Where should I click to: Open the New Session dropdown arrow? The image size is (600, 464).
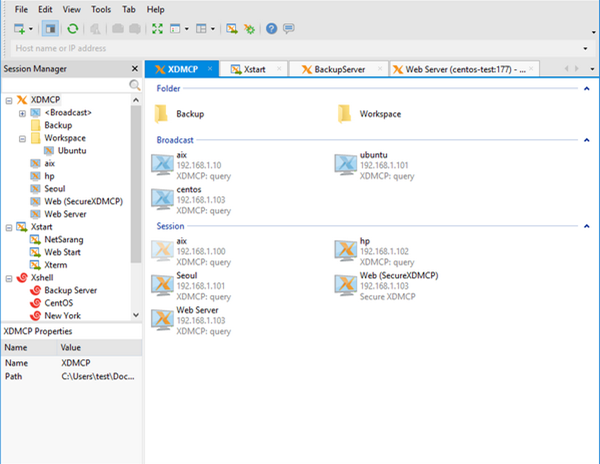pos(33,28)
